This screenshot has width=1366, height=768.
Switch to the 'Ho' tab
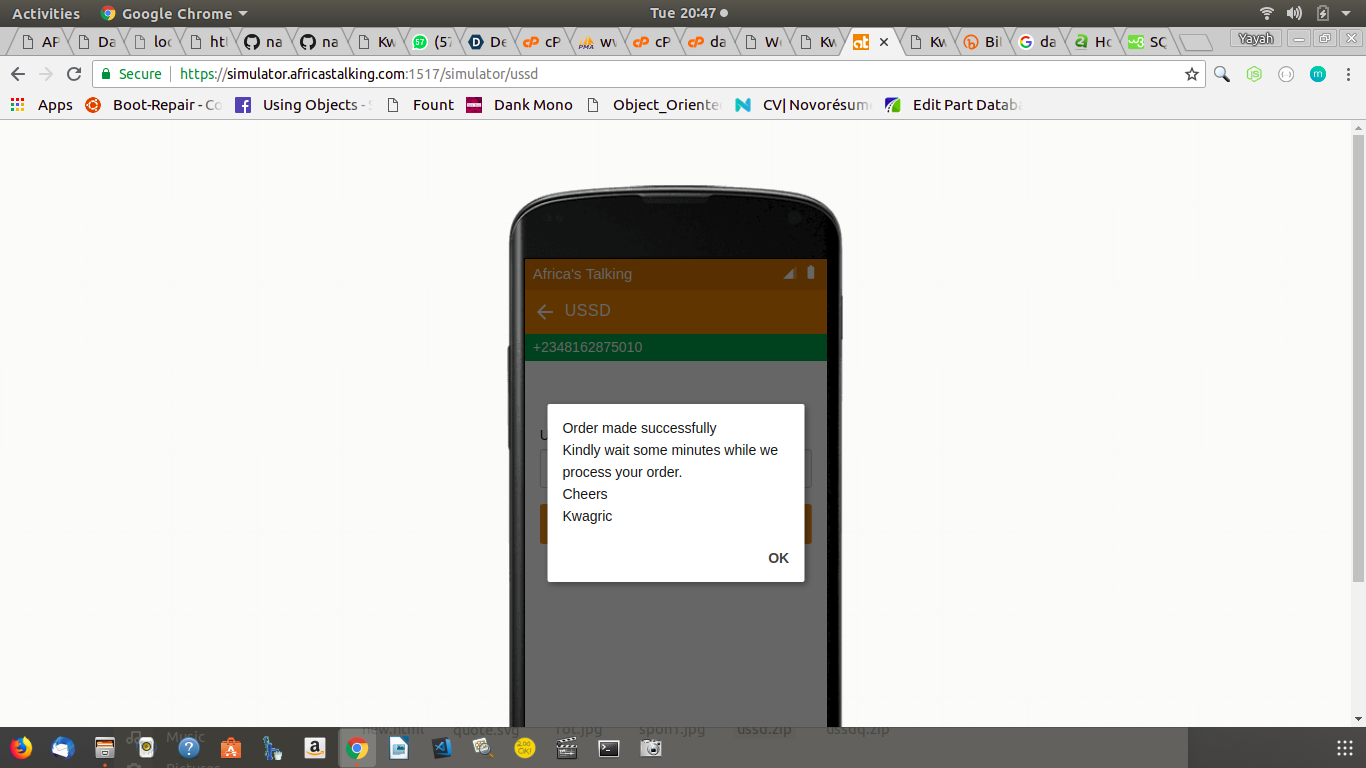tap(1092, 42)
